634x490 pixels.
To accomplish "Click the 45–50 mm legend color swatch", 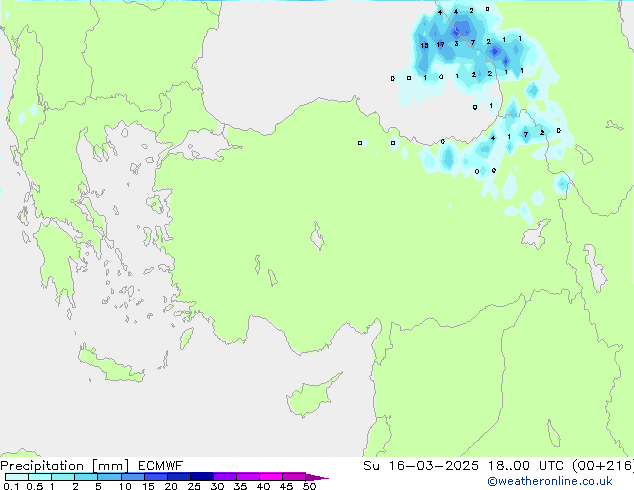I will [x=294, y=477].
